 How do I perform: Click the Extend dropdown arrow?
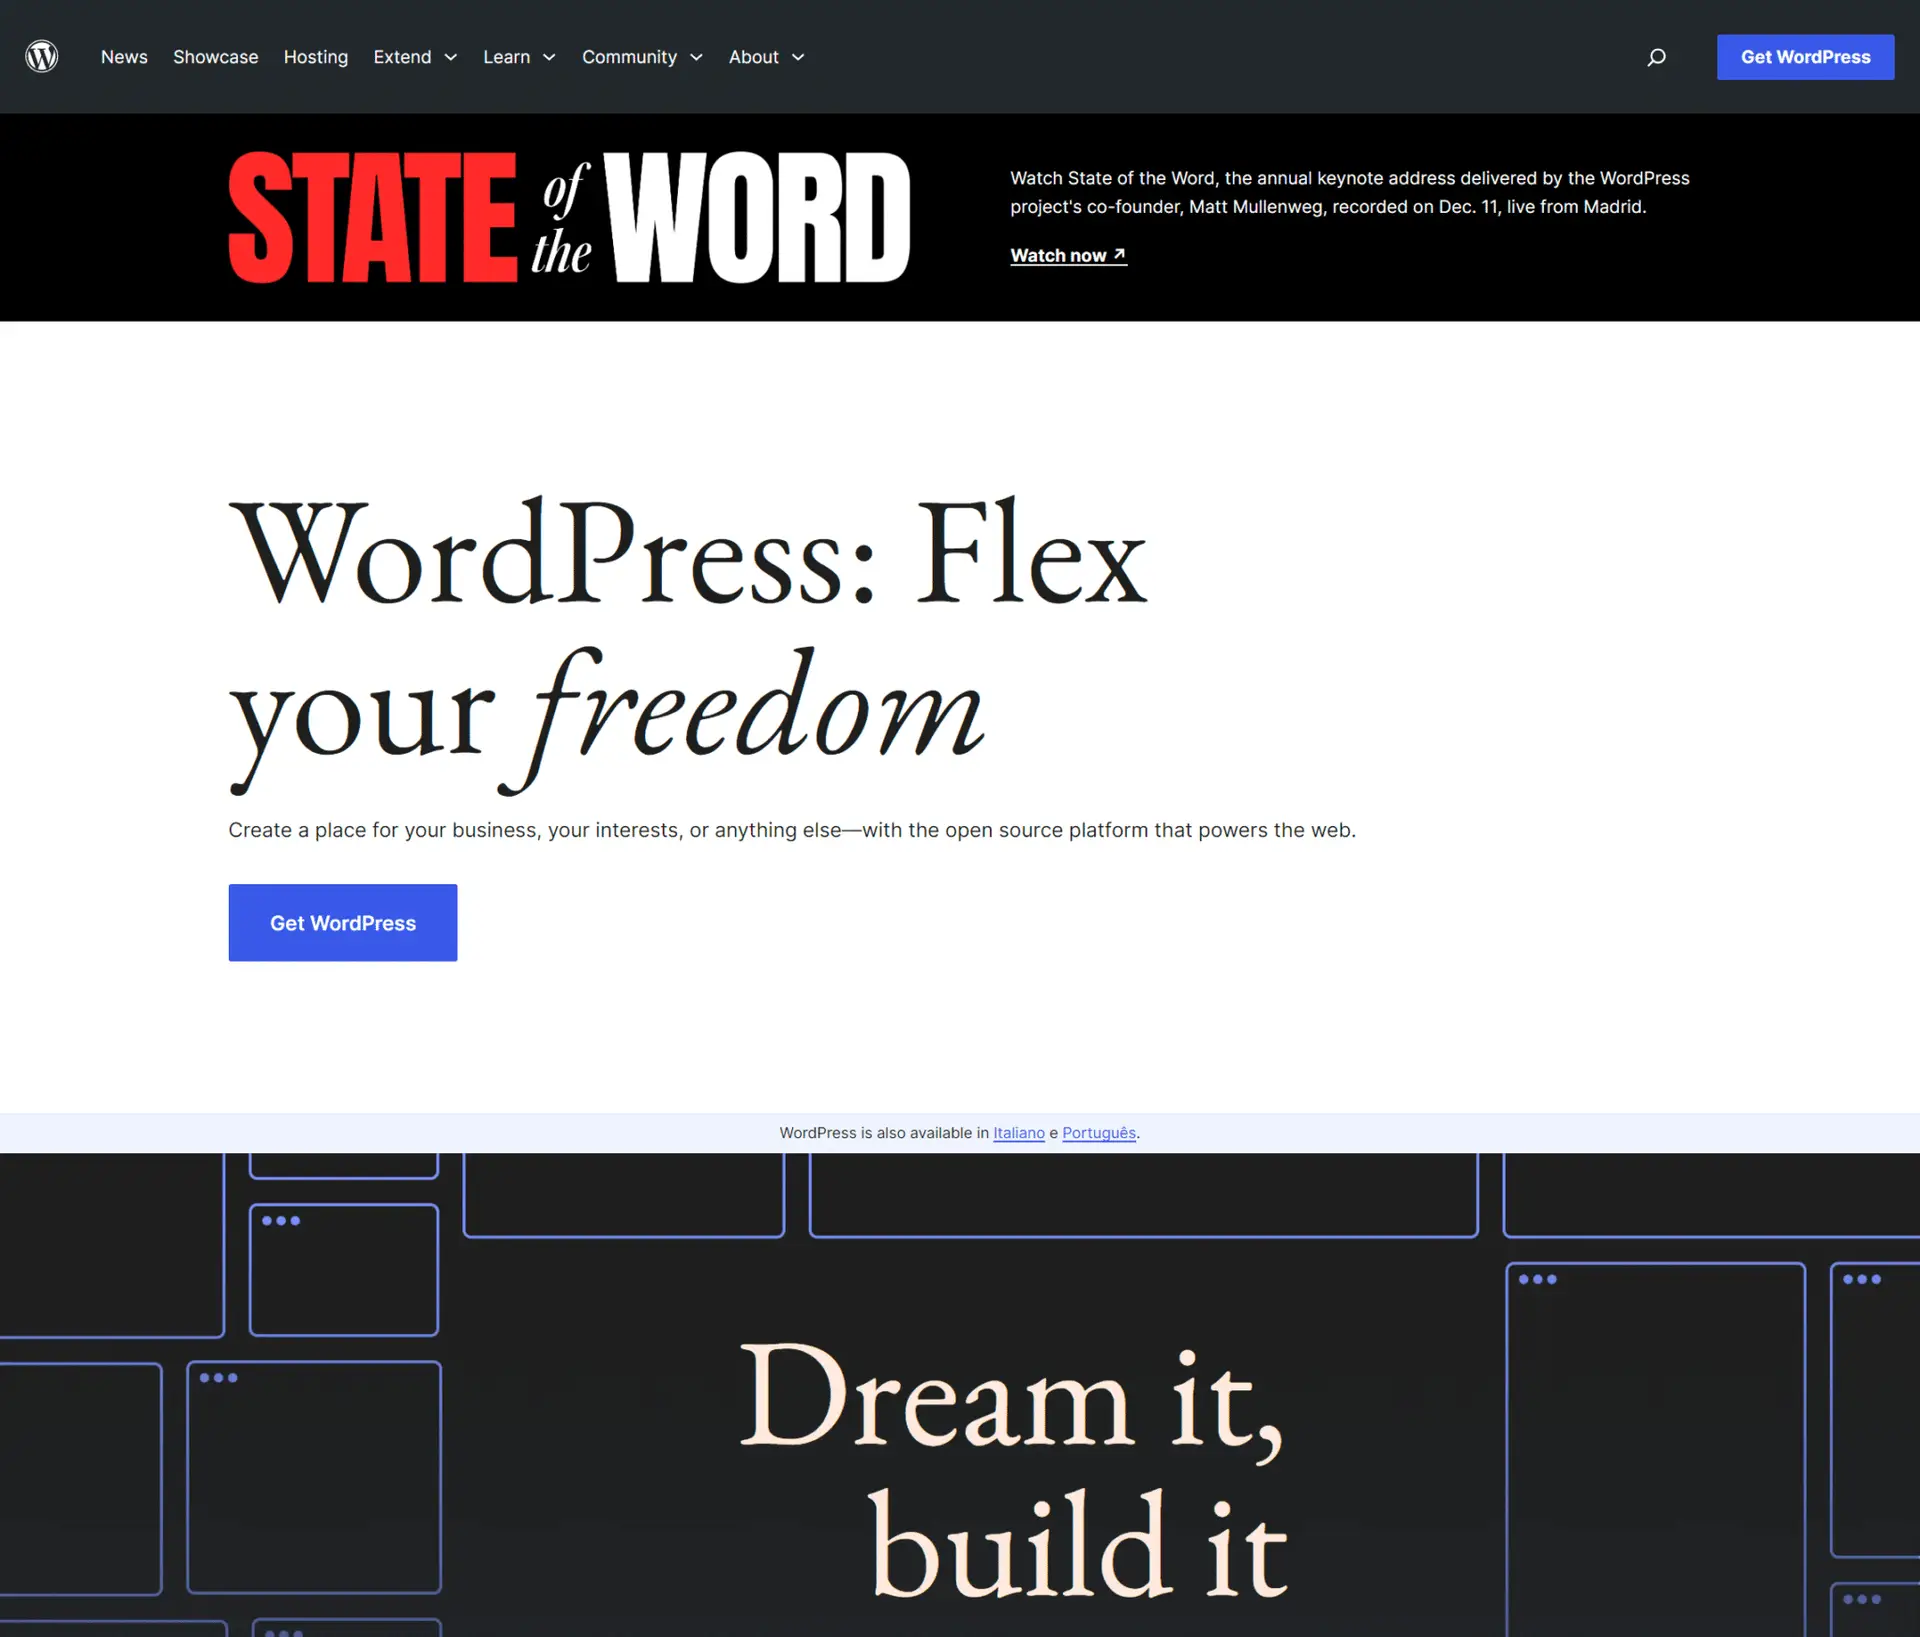coord(452,55)
